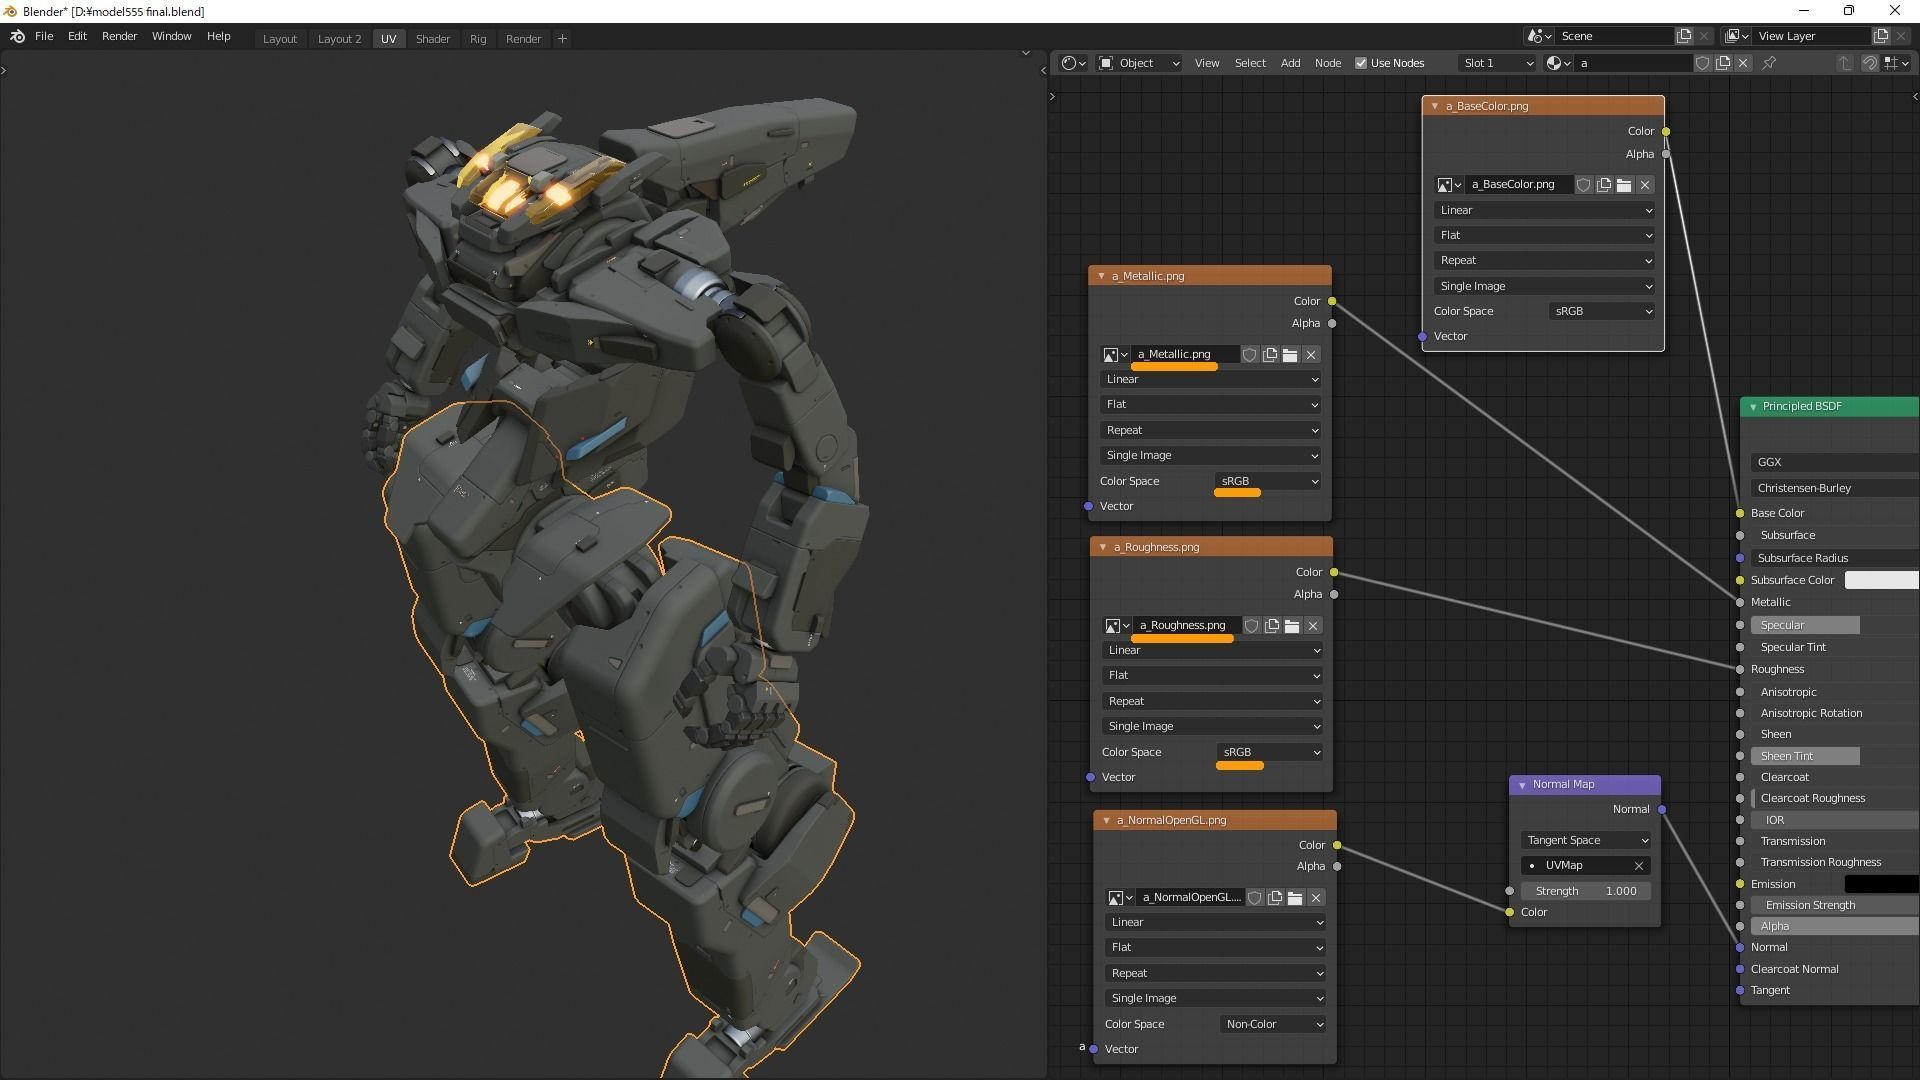This screenshot has height=1080, width=1920.
Task: Open the Emission color swatch
Action: click(1881, 884)
